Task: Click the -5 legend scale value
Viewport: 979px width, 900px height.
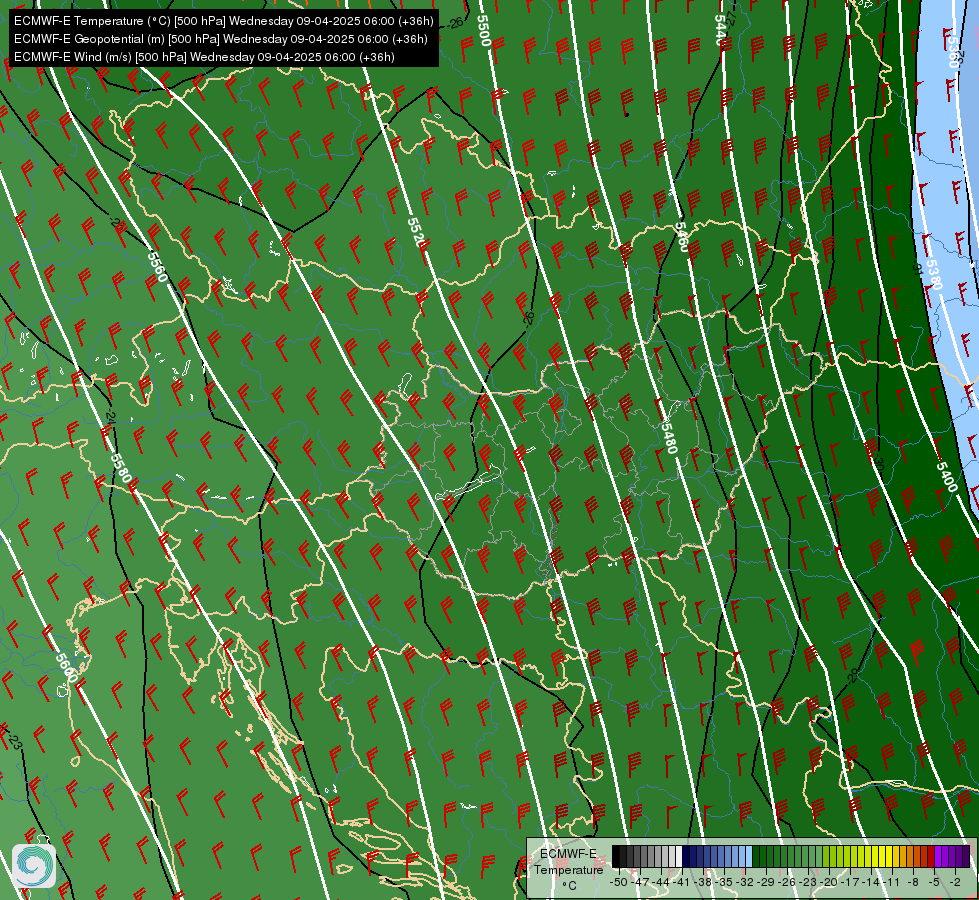Action: [934, 882]
